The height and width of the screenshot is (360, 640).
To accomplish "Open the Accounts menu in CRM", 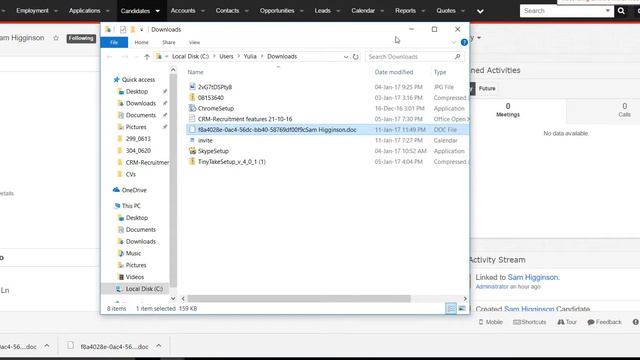I will (183, 11).
